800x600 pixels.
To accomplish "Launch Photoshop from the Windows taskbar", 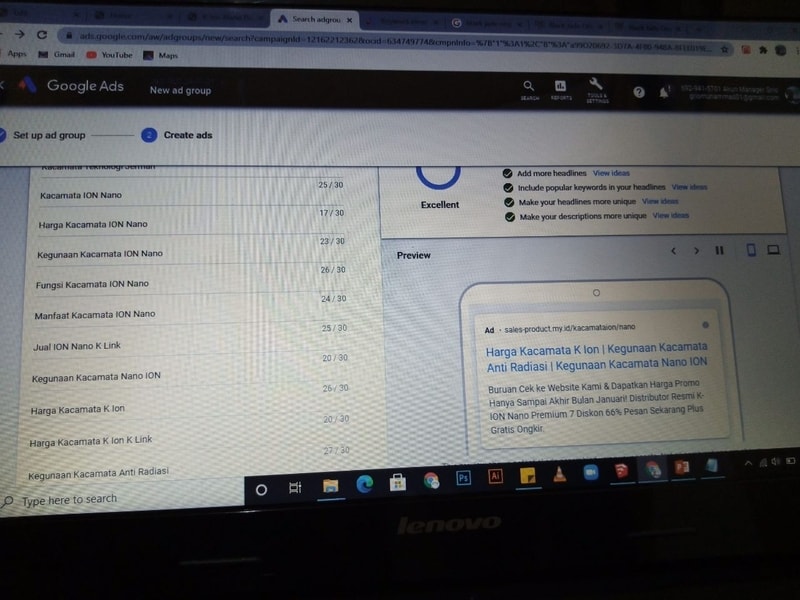I will tap(463, 478).
